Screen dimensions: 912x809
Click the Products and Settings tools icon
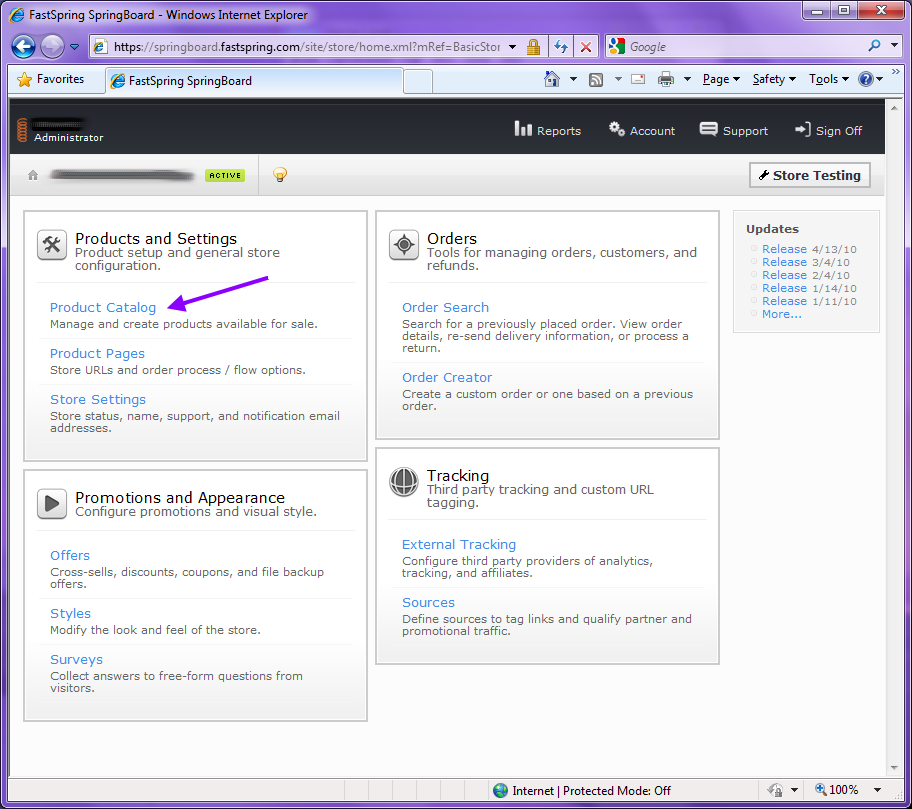coord(52,244)
